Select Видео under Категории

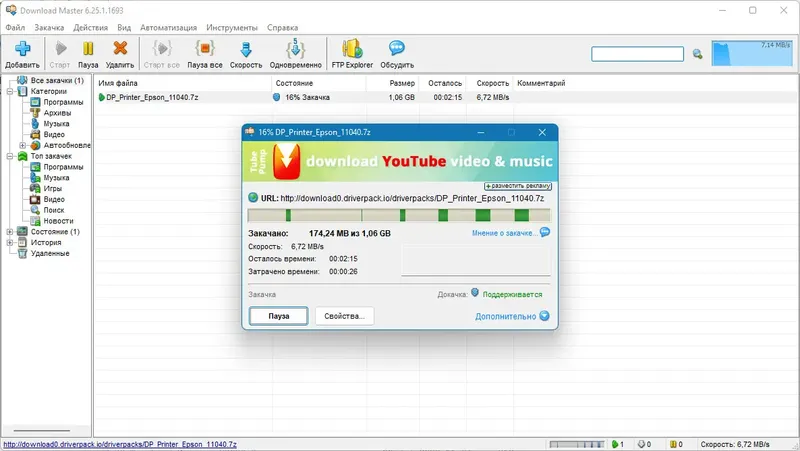click(x=54, y=134)
